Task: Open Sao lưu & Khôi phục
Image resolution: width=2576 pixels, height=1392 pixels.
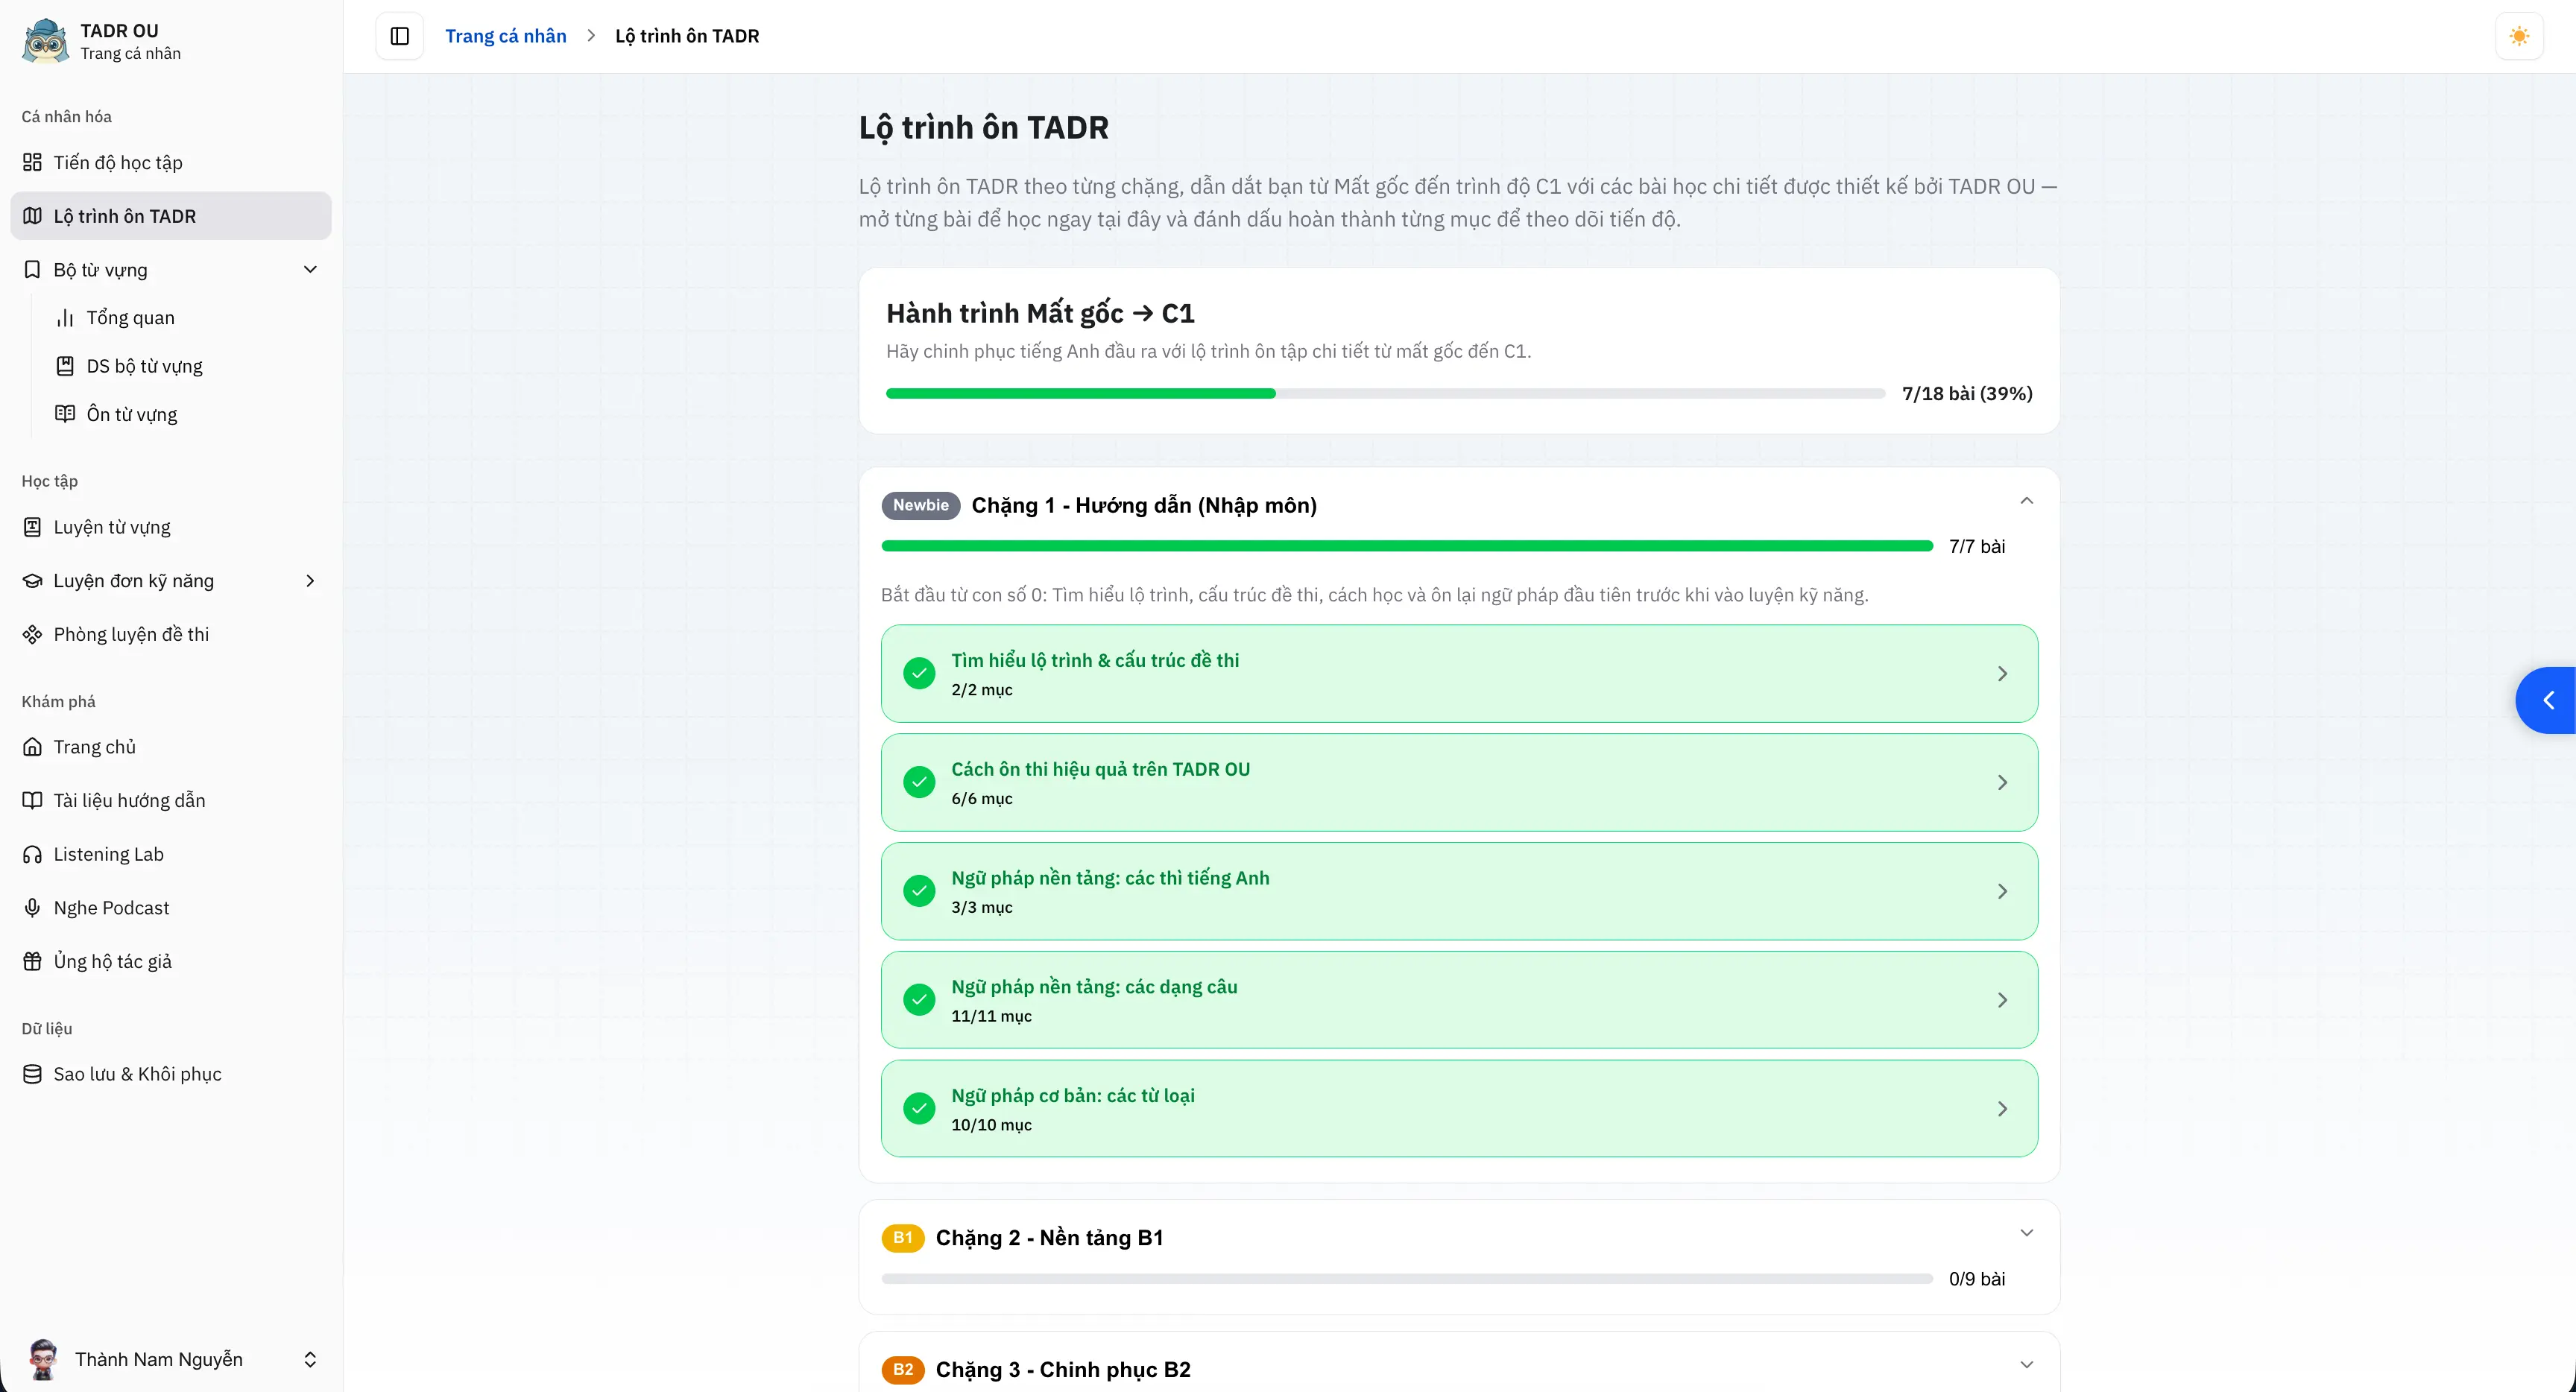Action: [171, 1074]
